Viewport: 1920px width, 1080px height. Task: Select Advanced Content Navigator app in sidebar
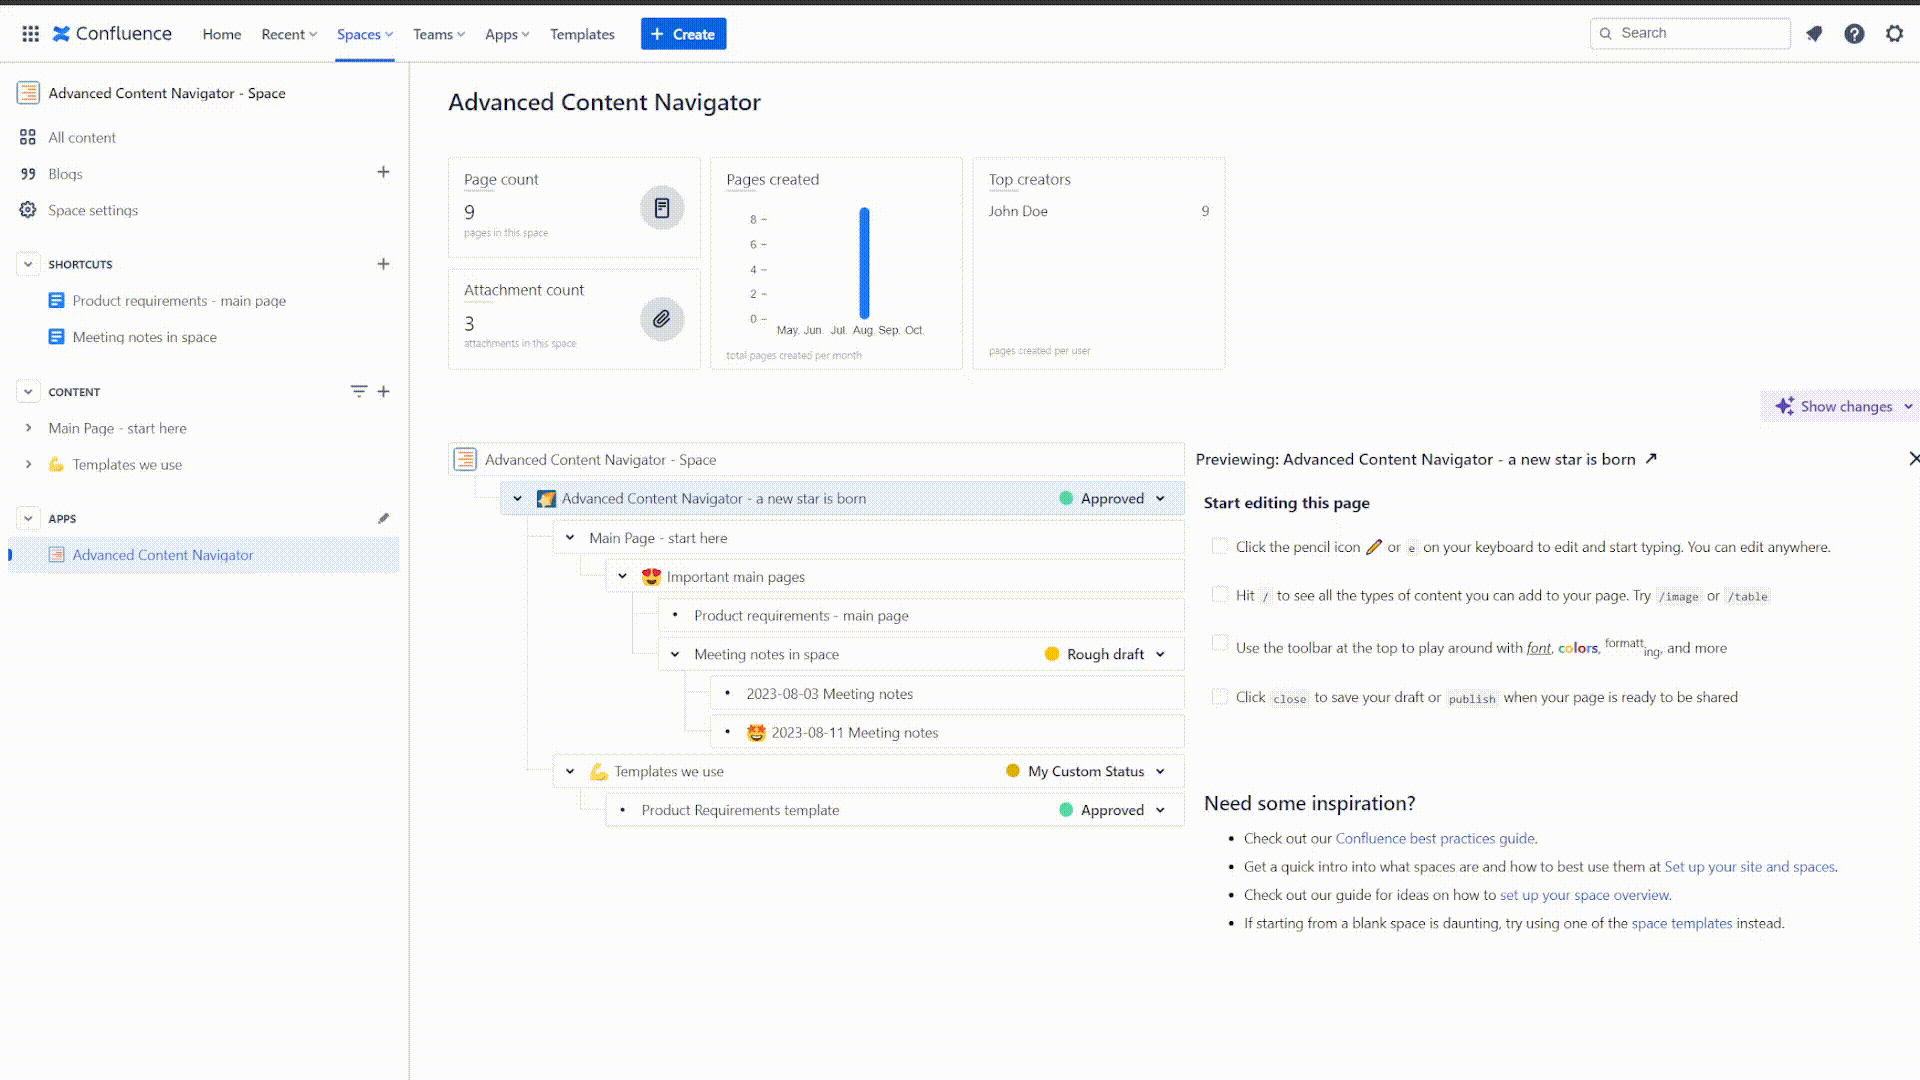coord(203,555)
